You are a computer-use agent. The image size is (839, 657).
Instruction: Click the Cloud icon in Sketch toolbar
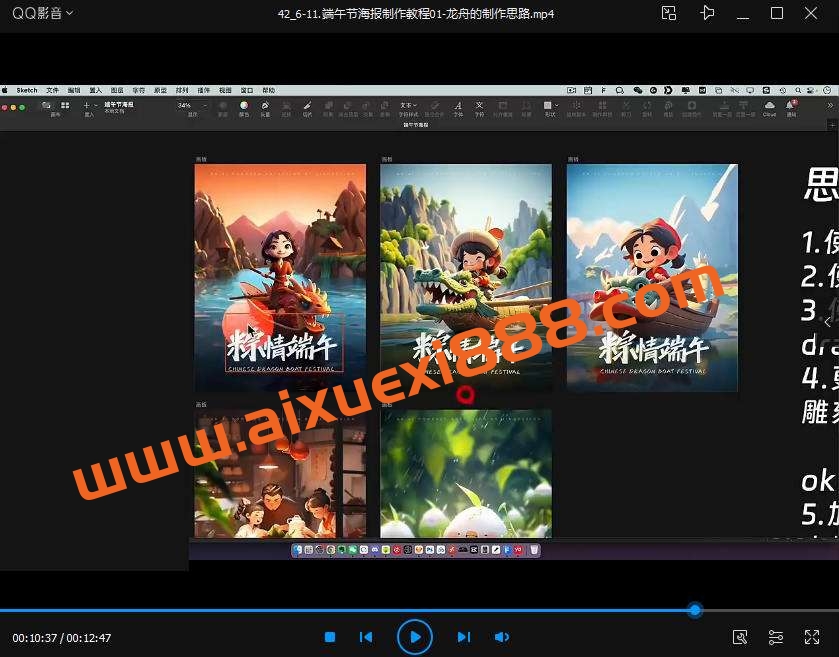(769, 106)
